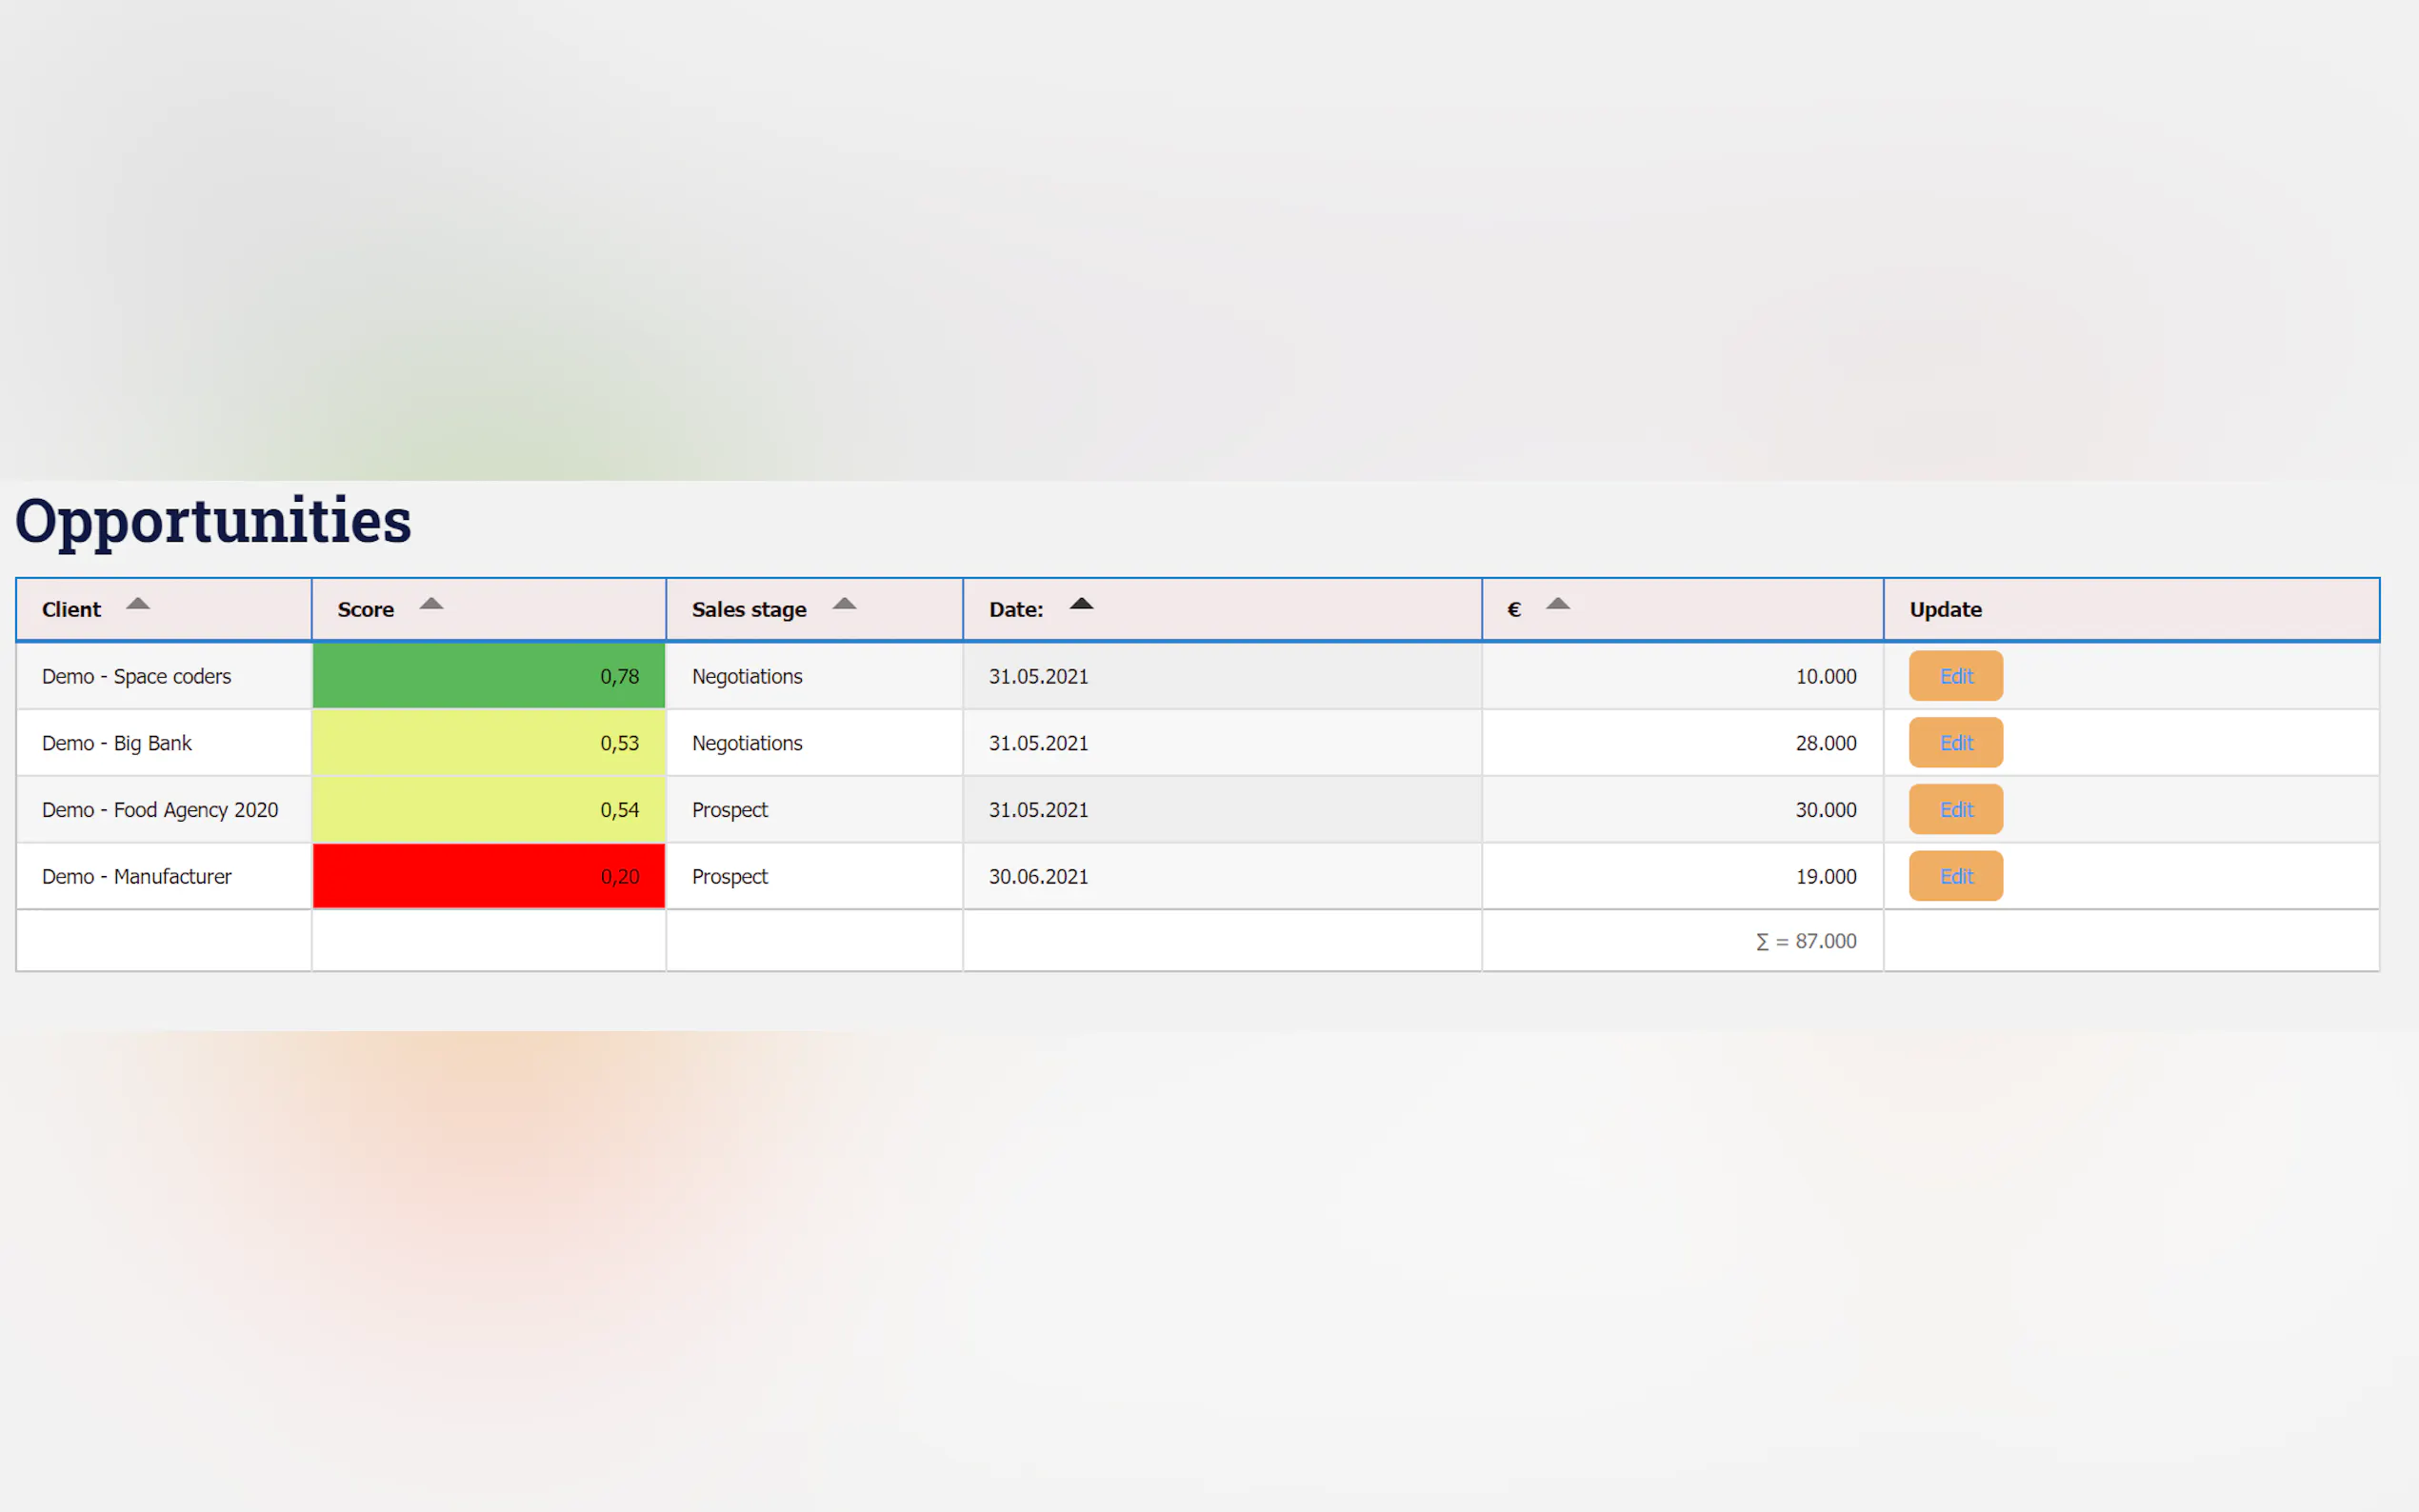Click the red 0,20 score cell
The image size is (2419, 1512).
(488, 876)
